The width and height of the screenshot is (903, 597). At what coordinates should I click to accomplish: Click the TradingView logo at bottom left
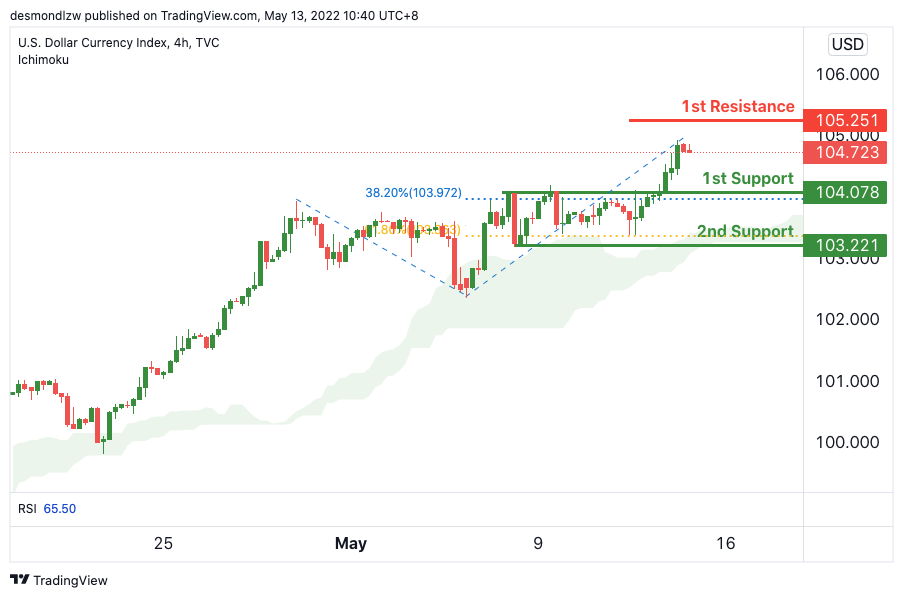pos(59,580)
